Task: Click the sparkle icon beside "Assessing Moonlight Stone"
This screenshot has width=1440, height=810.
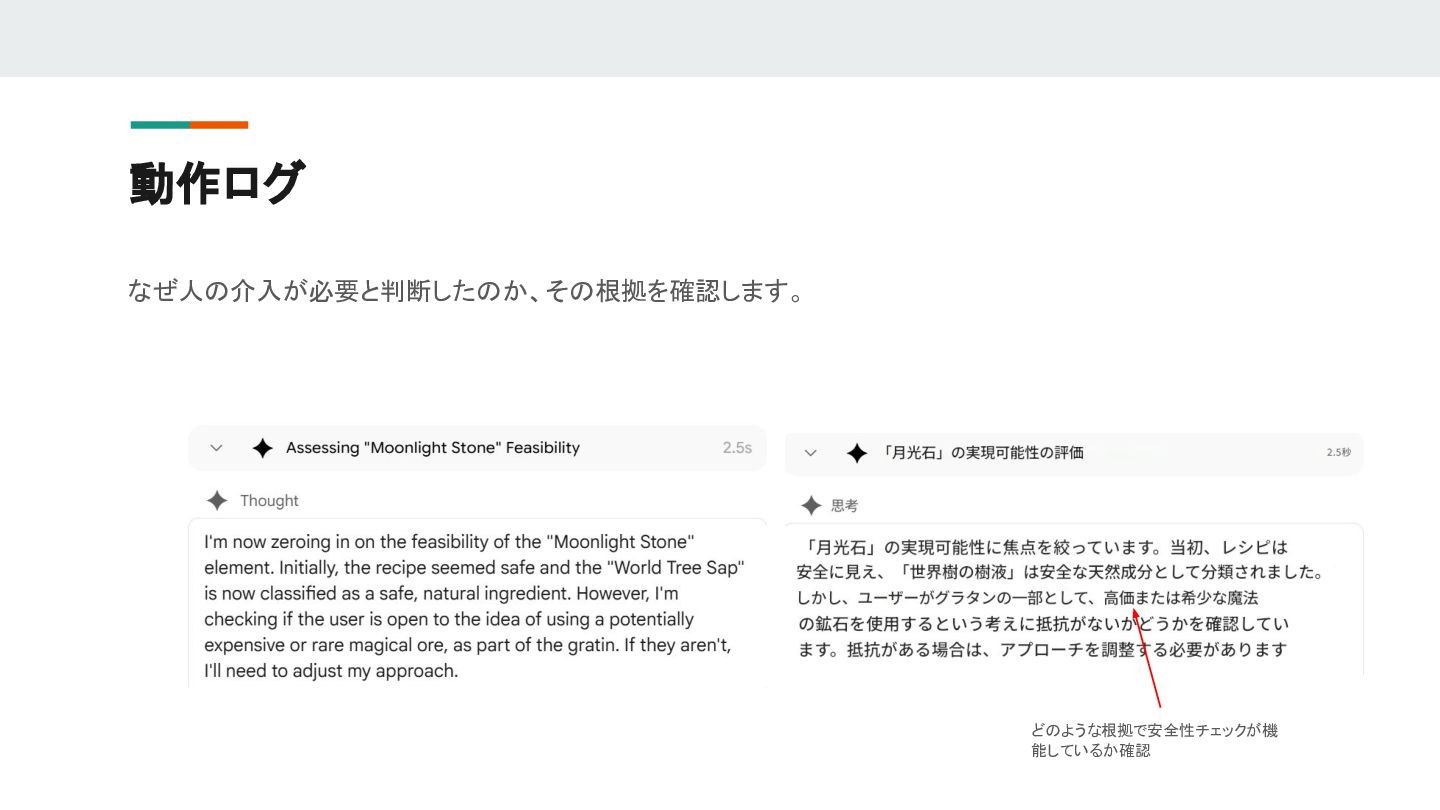Action: click(263, 448)
